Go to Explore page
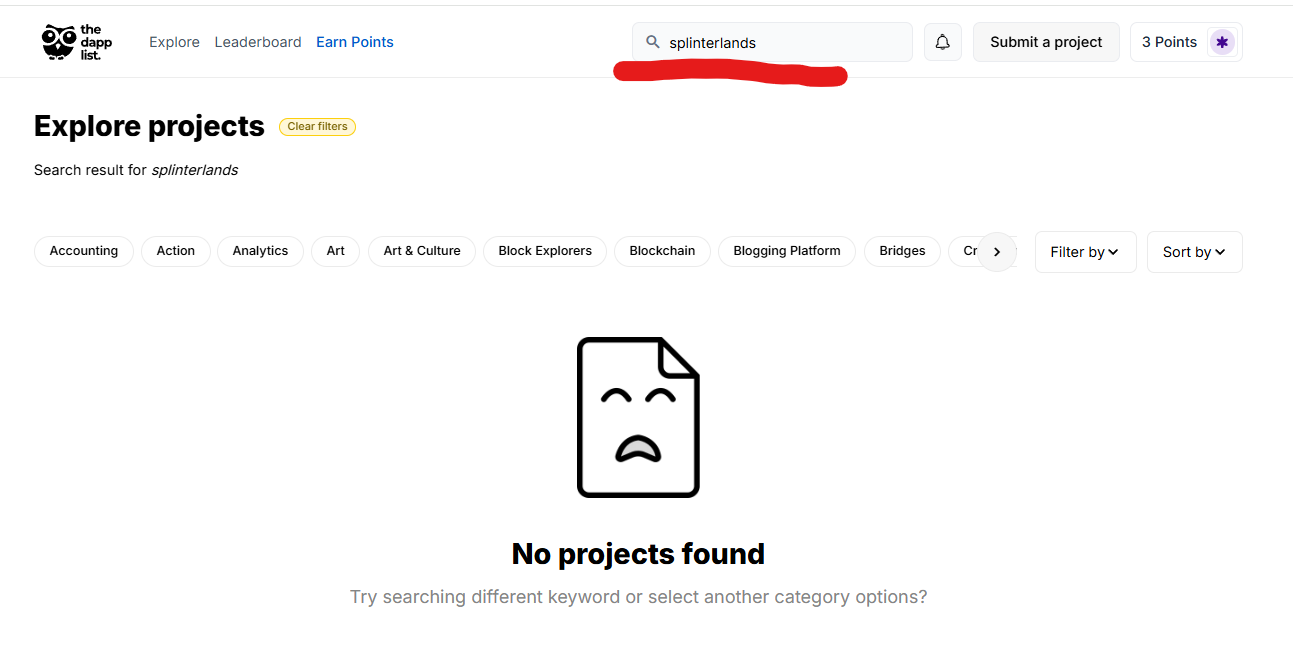 (x=174, y=42)
